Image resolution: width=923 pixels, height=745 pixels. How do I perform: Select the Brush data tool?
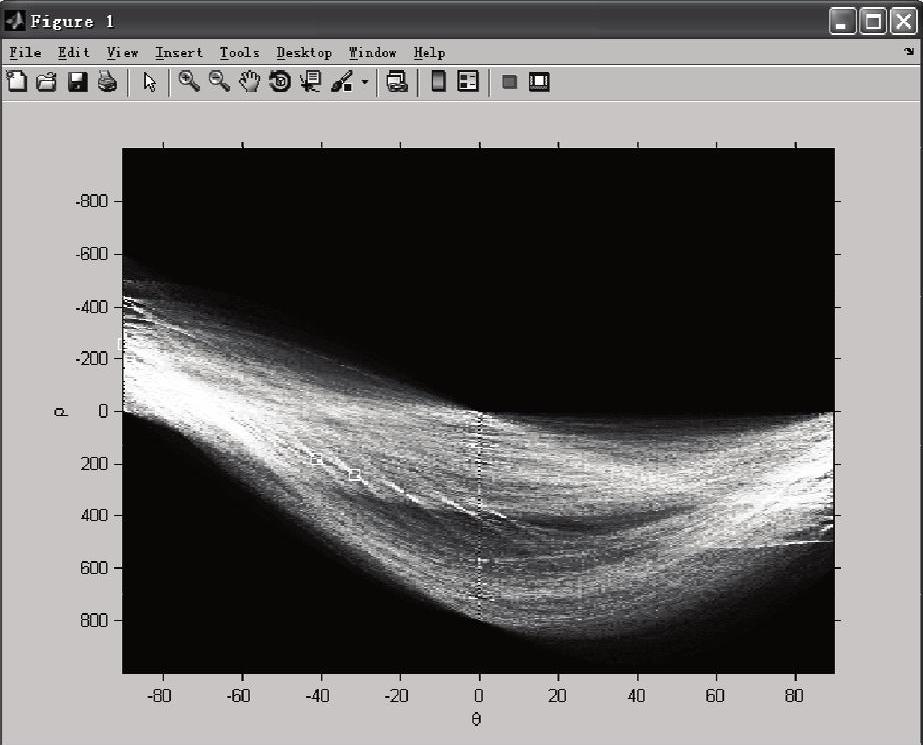point(342,82)
